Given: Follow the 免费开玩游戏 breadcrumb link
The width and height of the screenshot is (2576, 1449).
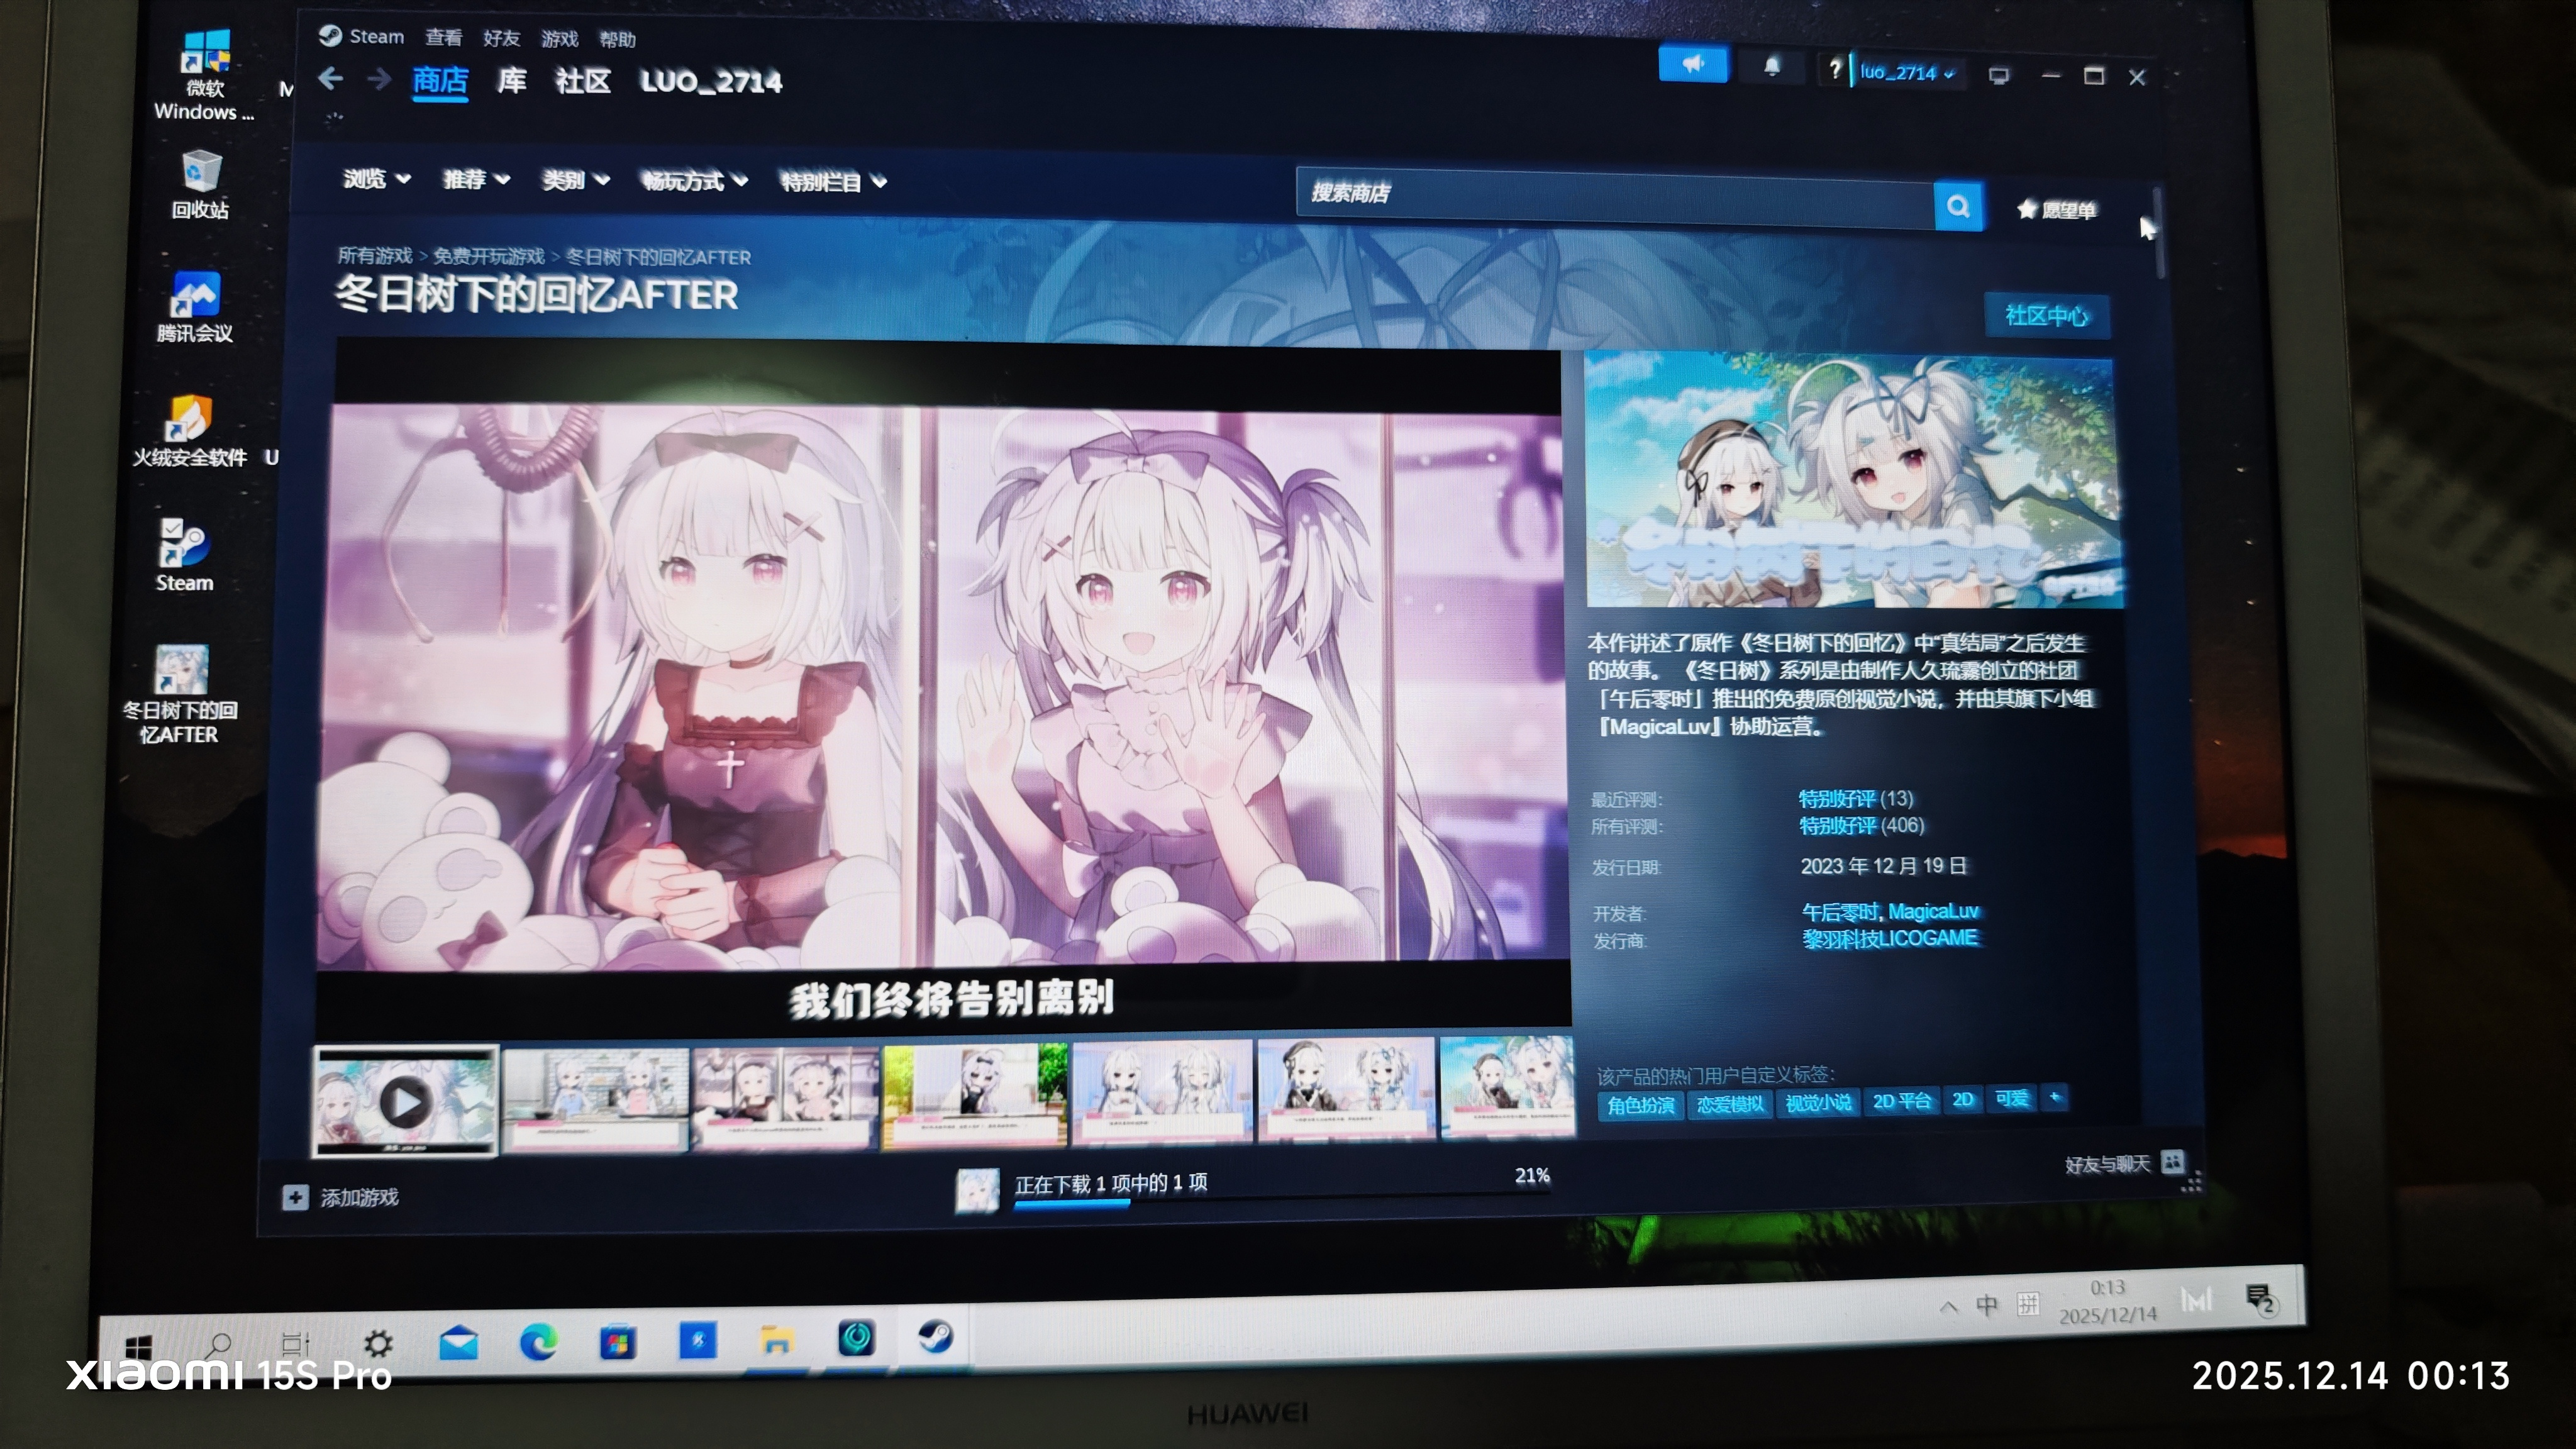Looking at the screenshot, I should pyautogui.click(x=489, y=257).
